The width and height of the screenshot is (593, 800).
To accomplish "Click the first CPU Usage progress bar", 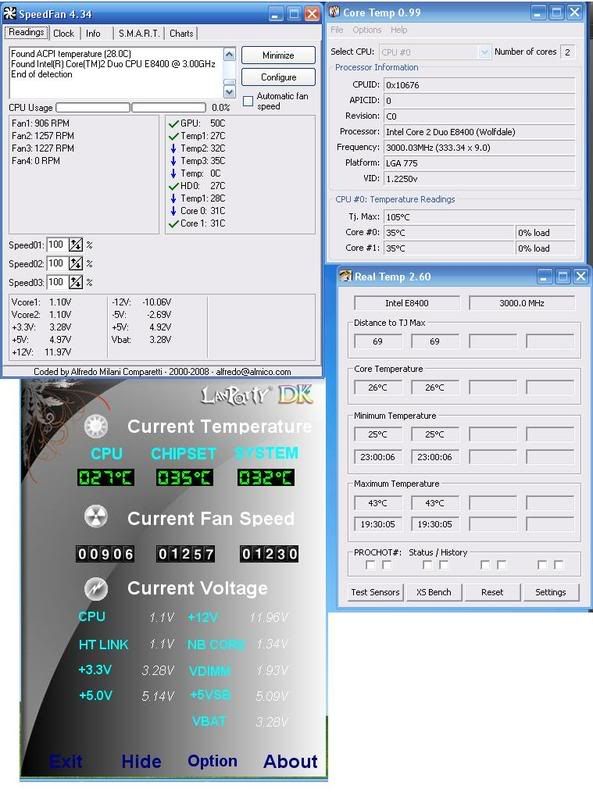I will (93, 108).
